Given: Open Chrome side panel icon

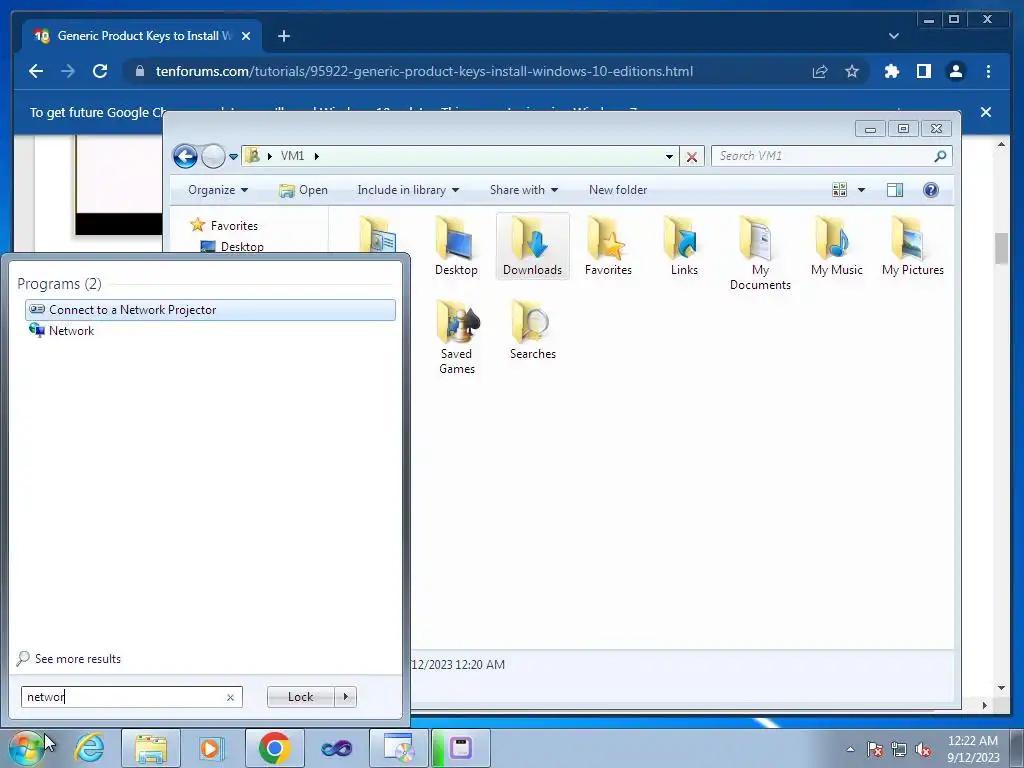Looking at the screenshot, I should point(923,71).
